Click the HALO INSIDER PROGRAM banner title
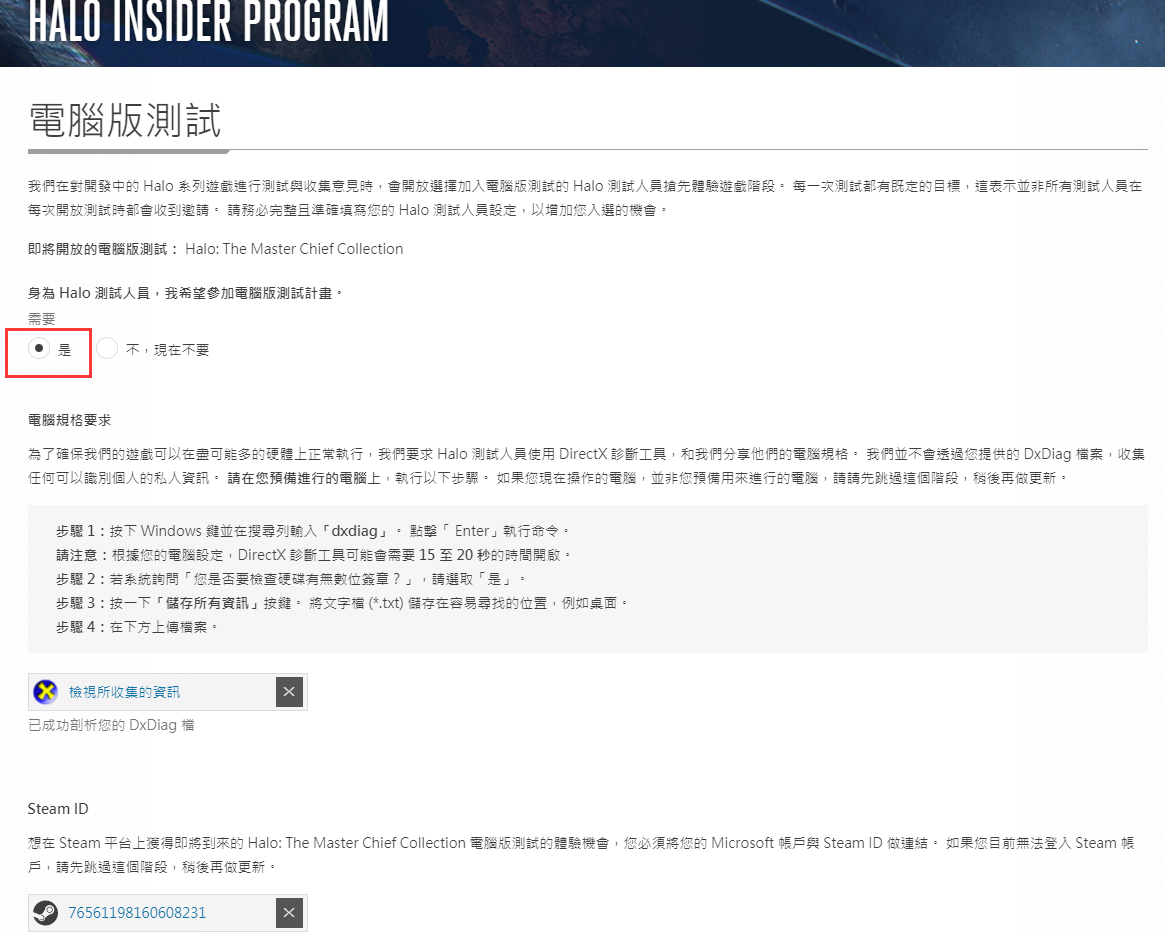Image resolution: width=1165 pixels, height=936 pixels. [209, 22]
